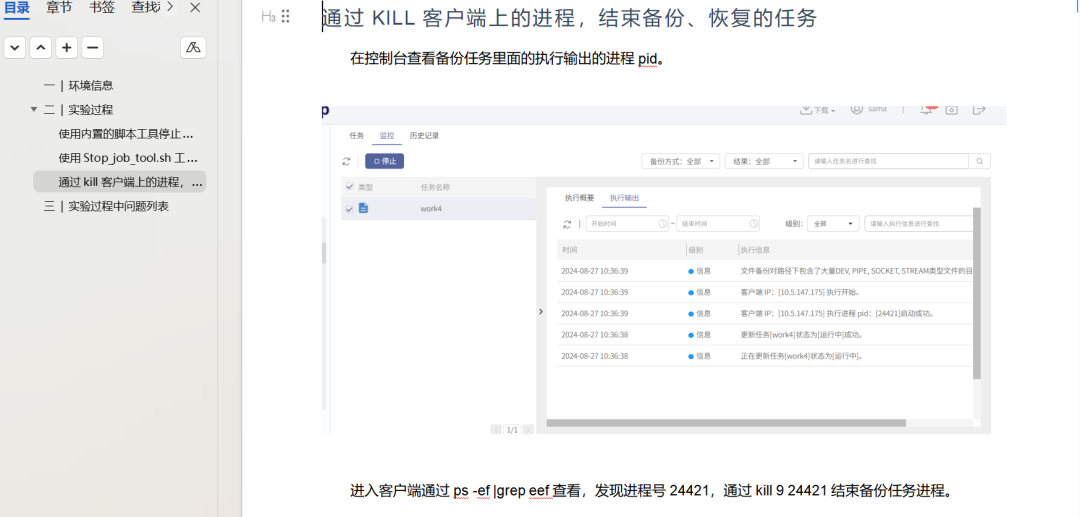Open the notification bell with red badge

point(928,110)
